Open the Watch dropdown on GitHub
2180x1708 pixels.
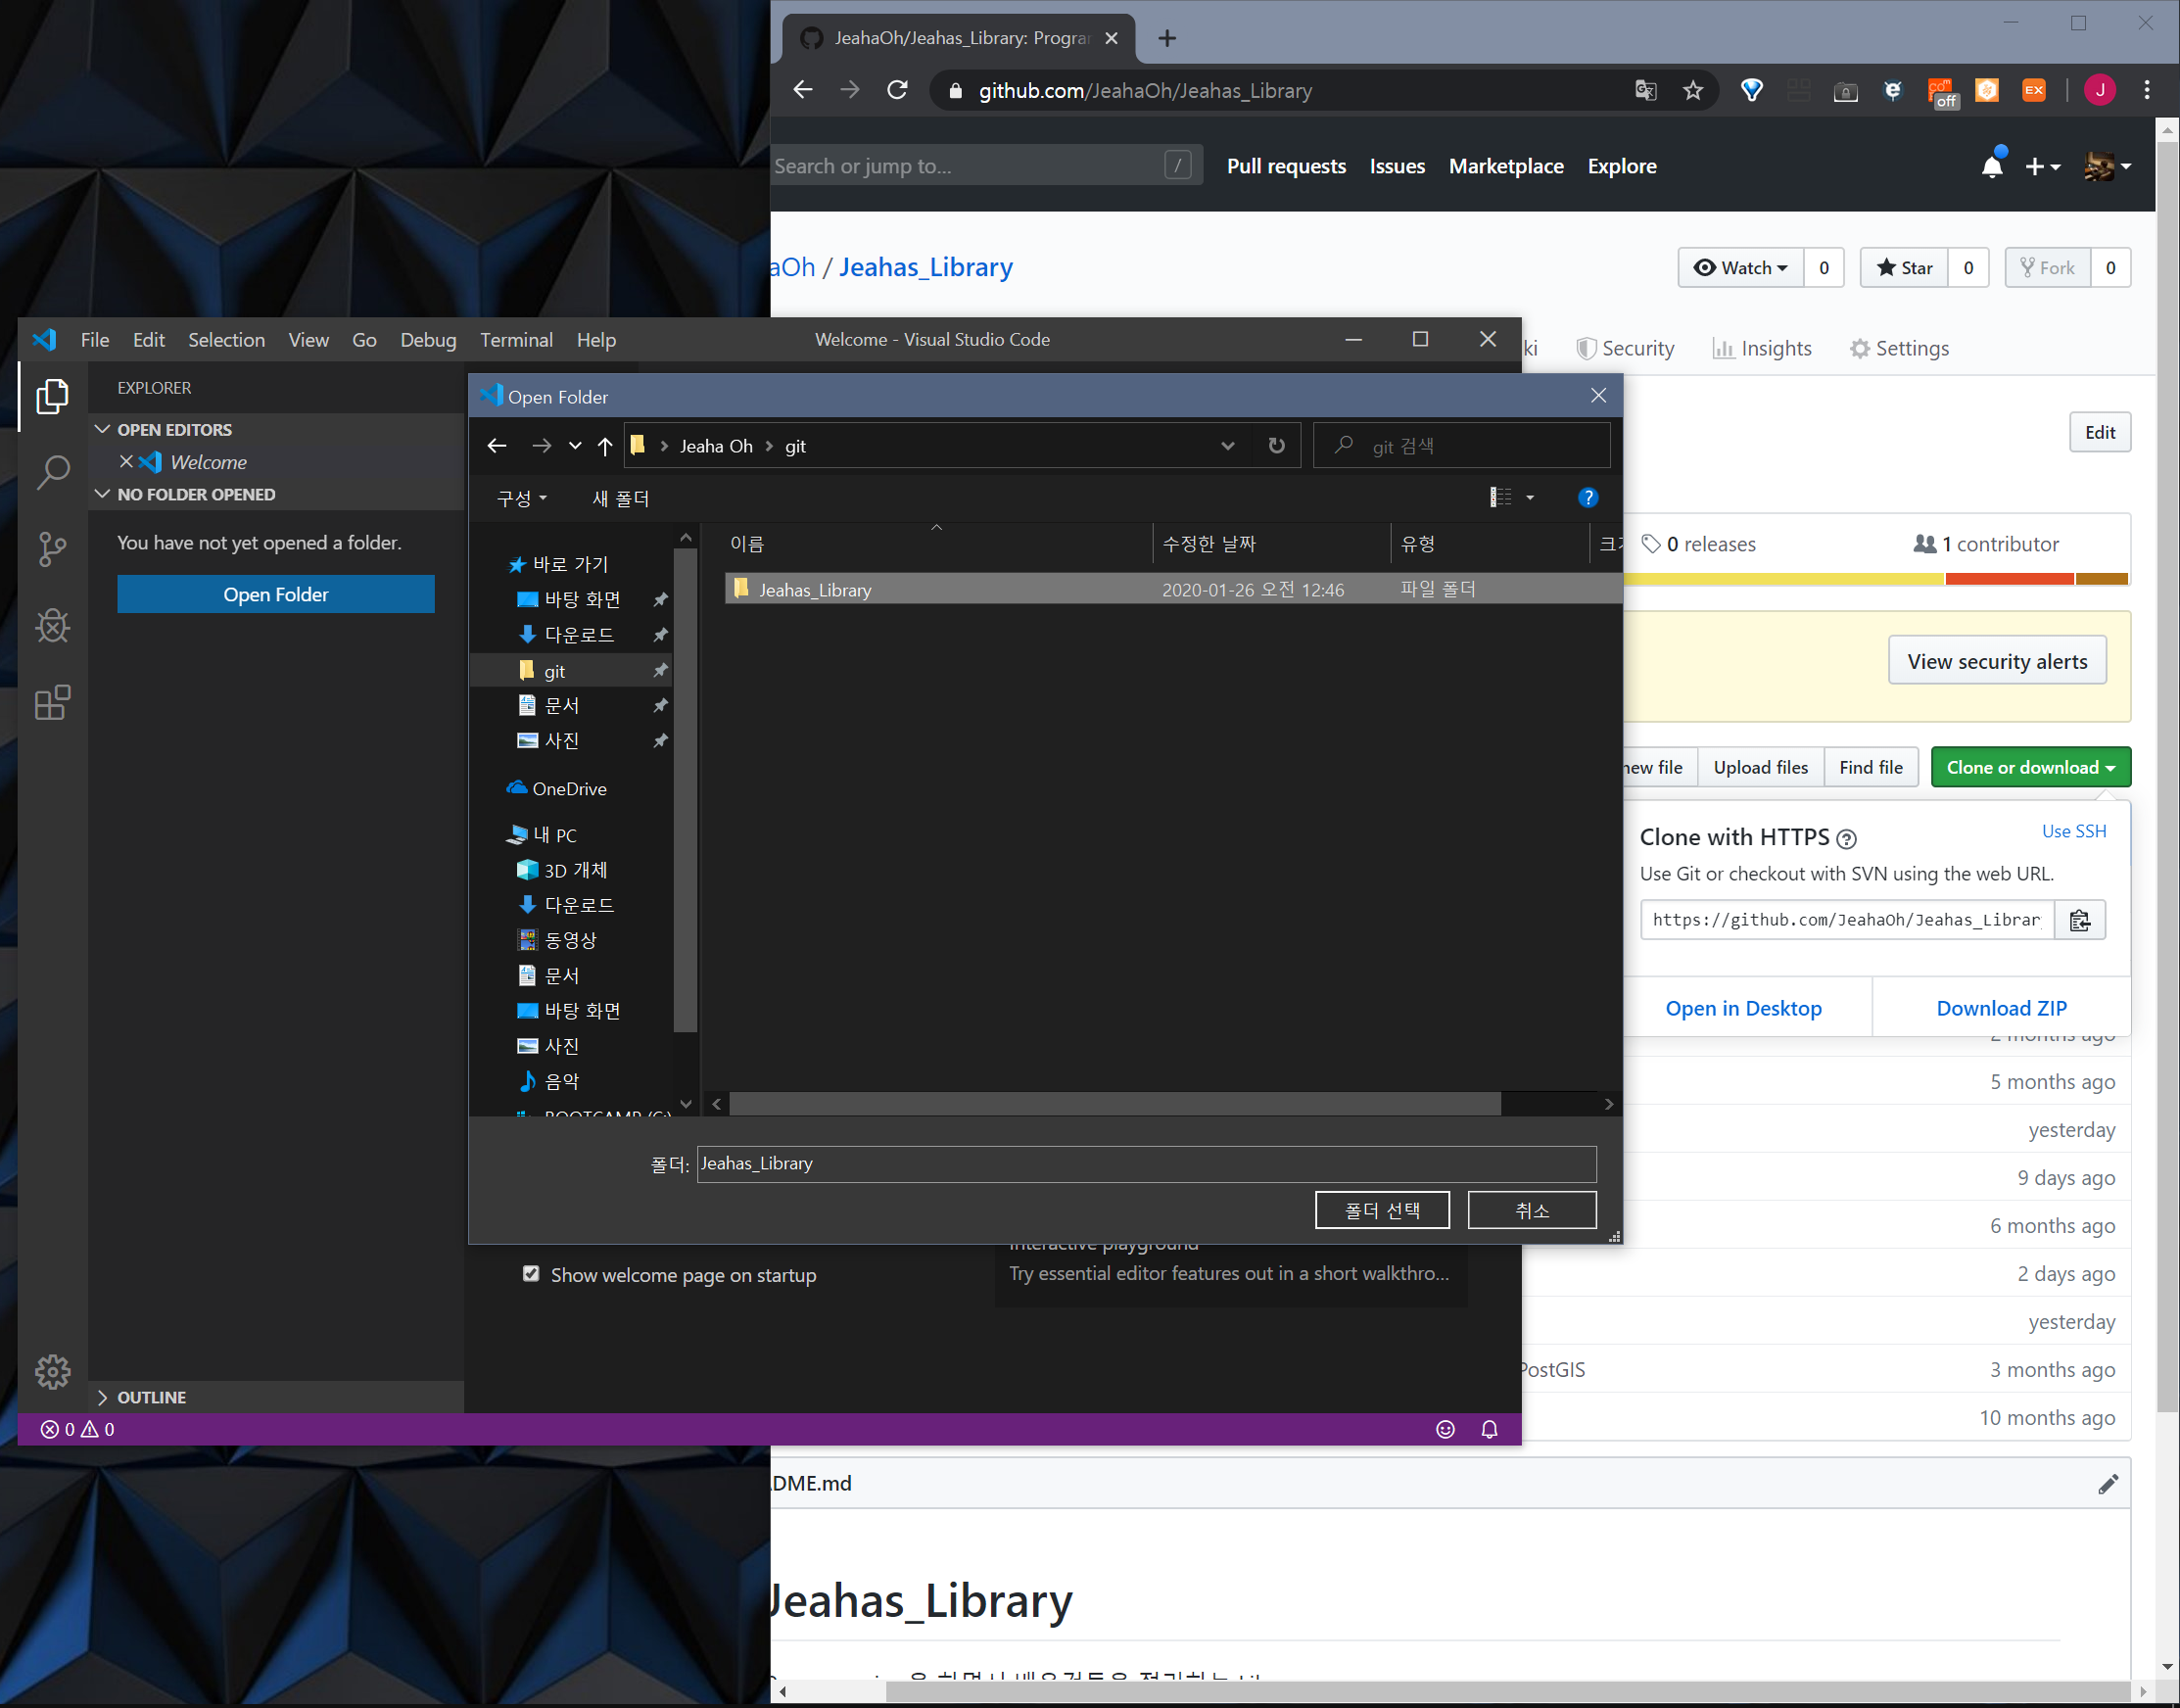click(1740, 267)
